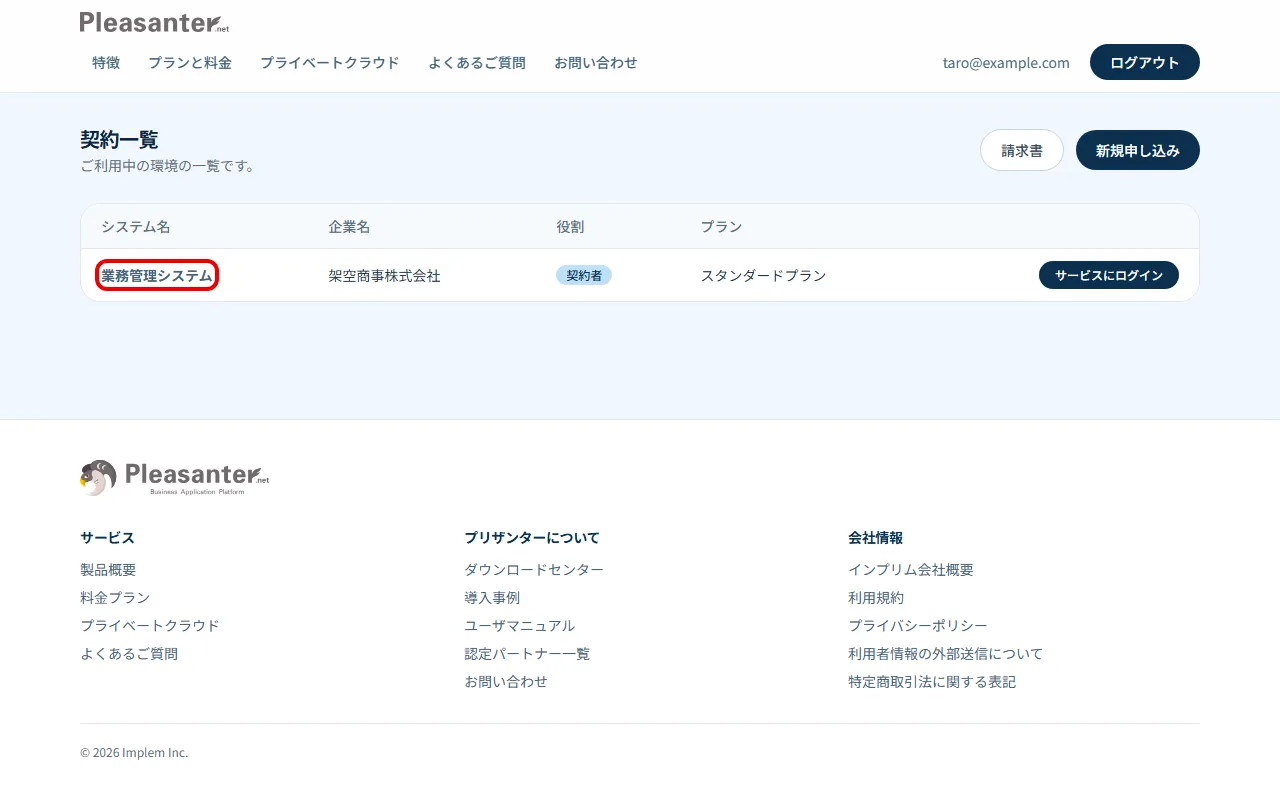
Task: Click the taro@example.com account text
Action: [x=1006, y=62]
